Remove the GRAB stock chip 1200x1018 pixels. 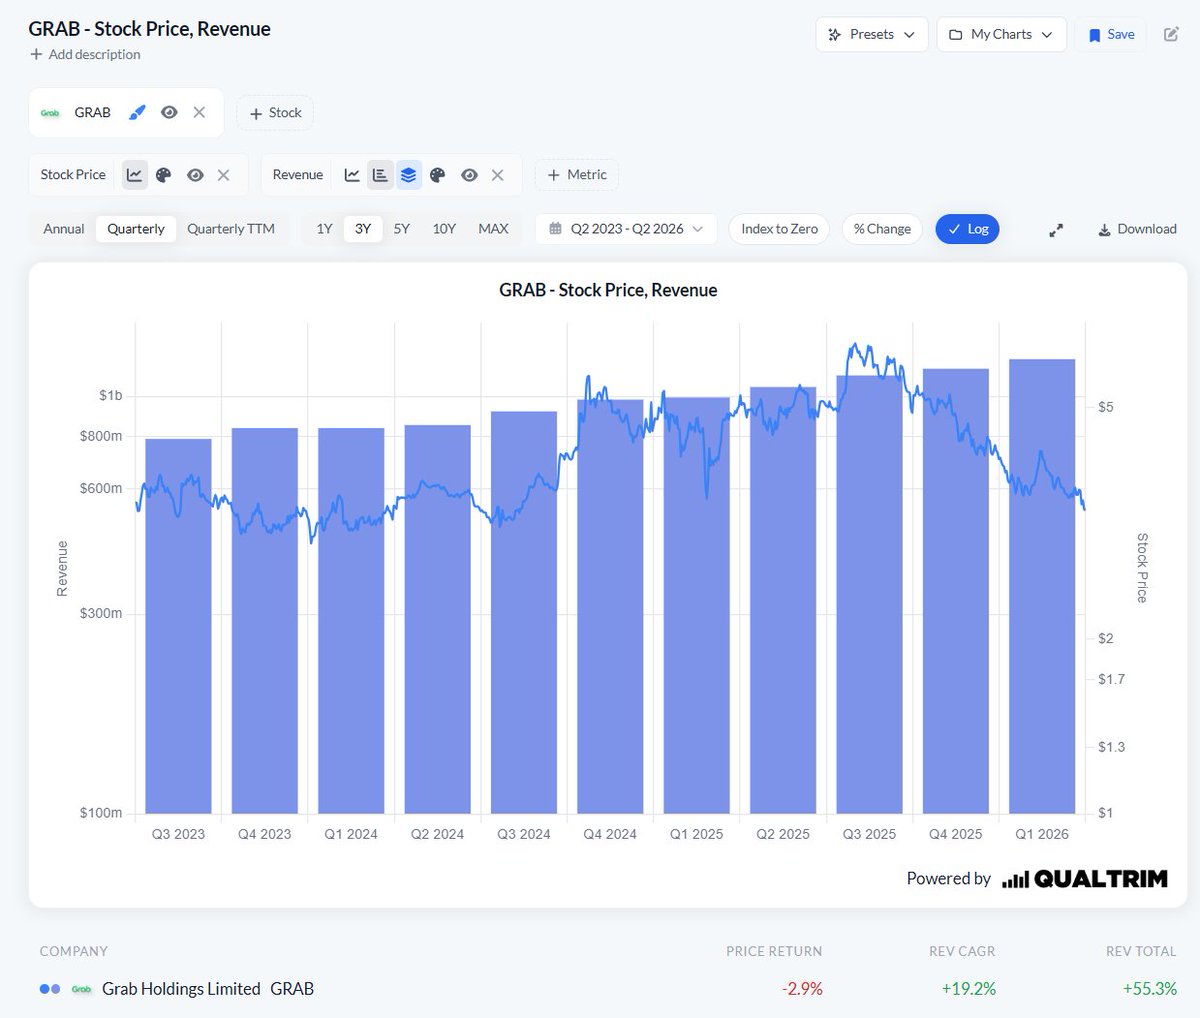(199, 112)
